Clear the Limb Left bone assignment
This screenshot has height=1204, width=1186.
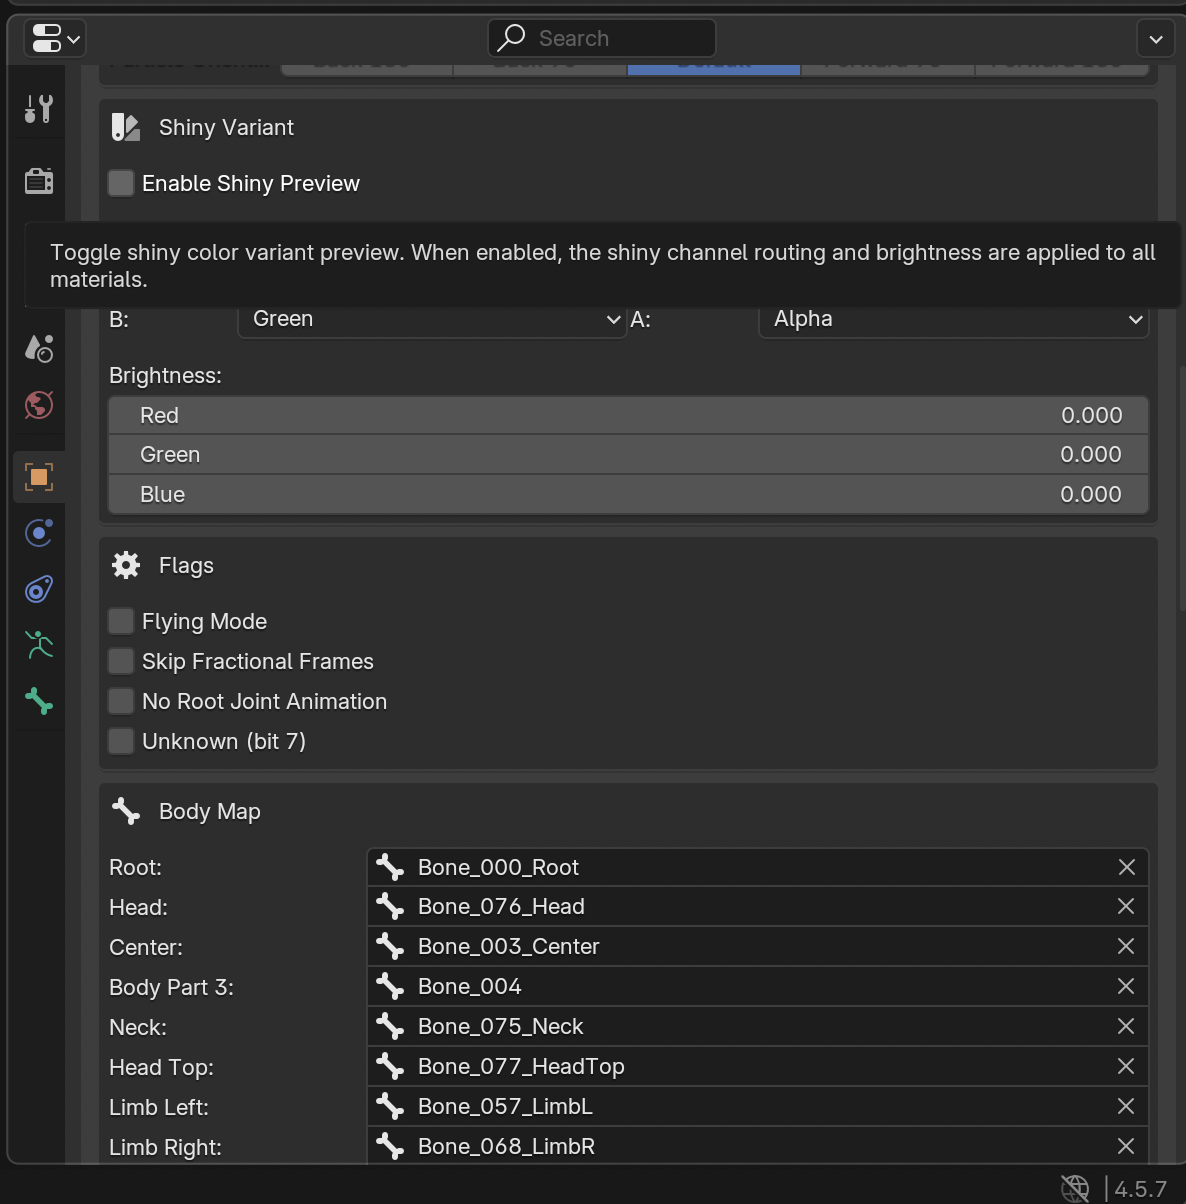point(1126,1106)
